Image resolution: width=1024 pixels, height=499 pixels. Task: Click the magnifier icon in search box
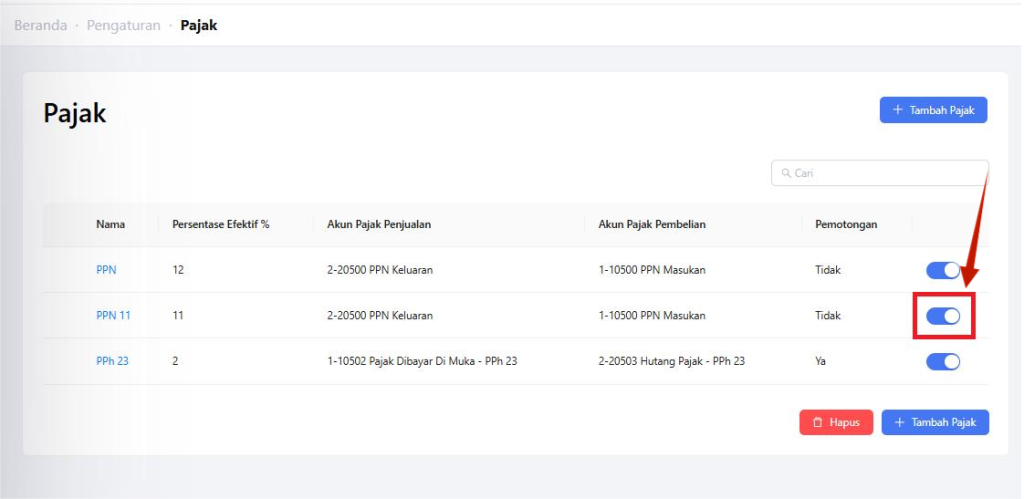tap(786, 174)
